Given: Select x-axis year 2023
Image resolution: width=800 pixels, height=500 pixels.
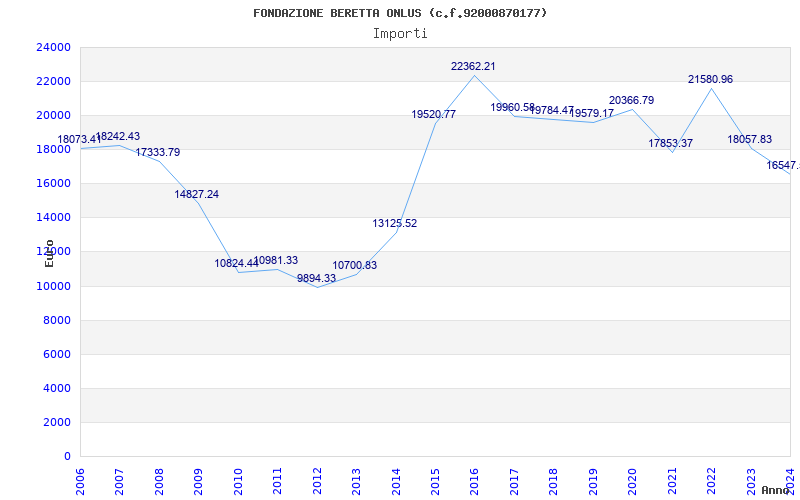Looking at the screenshot, I should (751, 482).
